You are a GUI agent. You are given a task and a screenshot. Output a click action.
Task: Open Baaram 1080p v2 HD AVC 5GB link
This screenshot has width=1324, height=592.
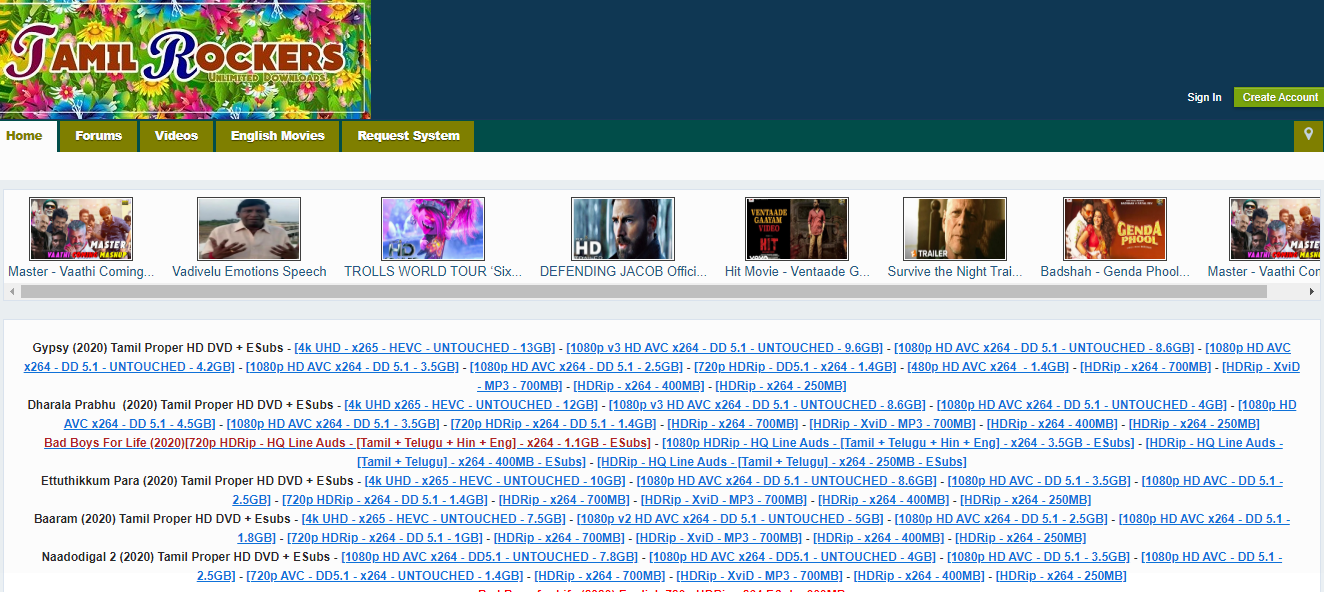tap(730, 519)
